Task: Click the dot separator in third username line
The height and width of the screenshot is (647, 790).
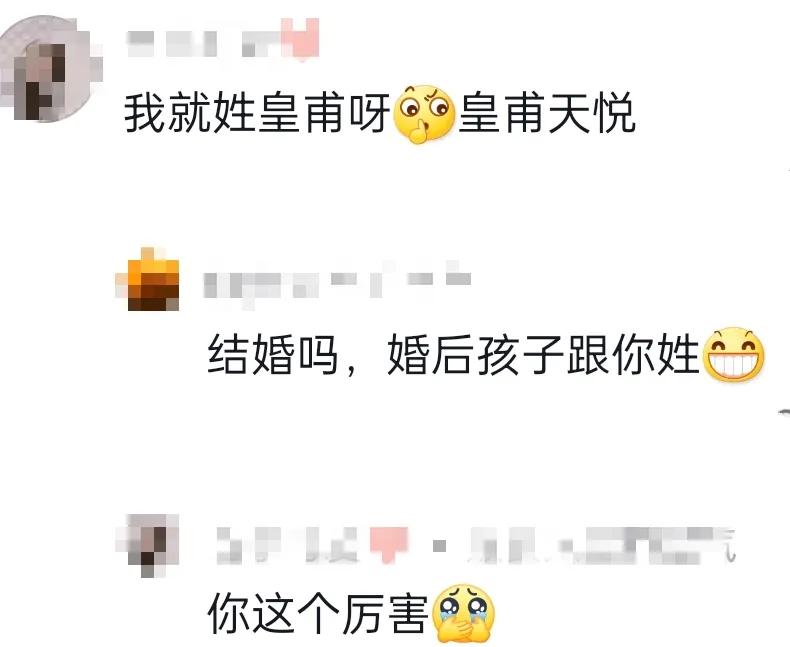Action: 439,545
